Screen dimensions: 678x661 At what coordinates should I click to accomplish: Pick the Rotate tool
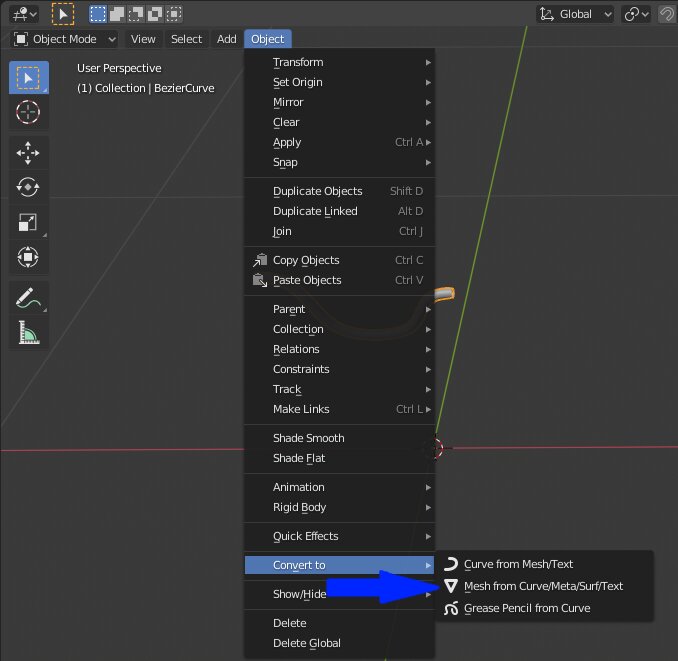pyautogui.click(x=28, y=187)
